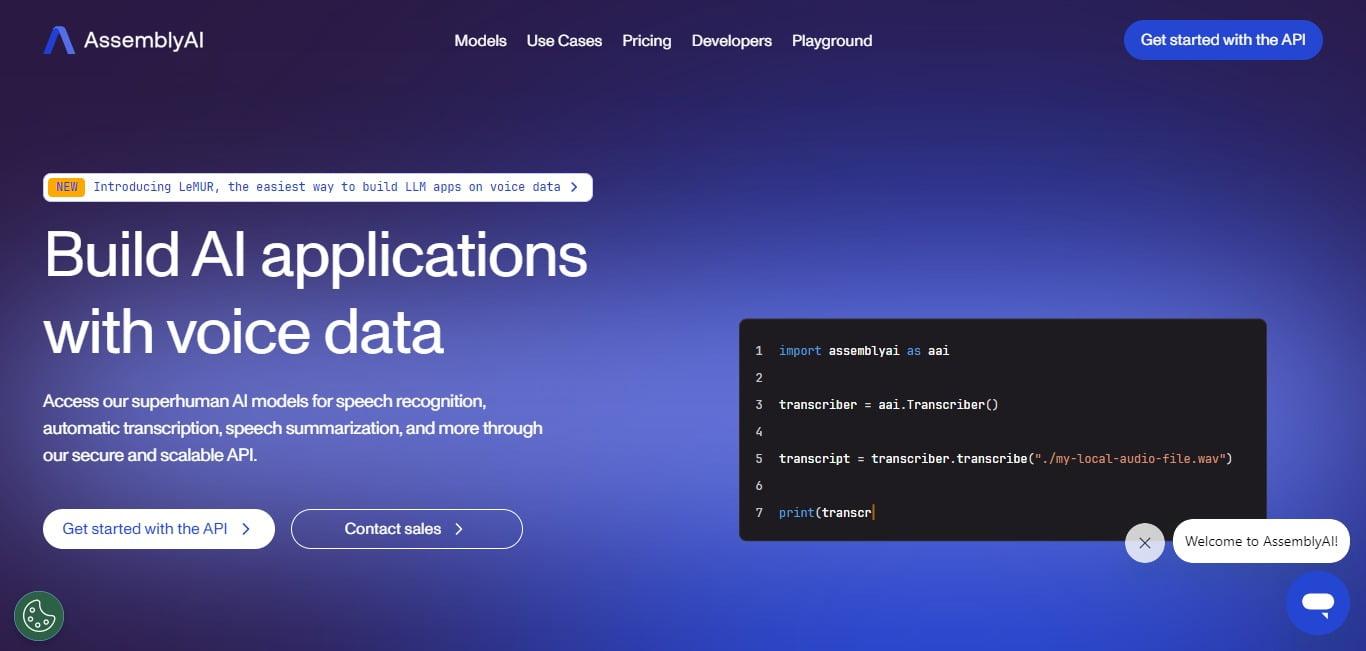Go to the Pricing page

pyautogui.click(x=646, y=41)
